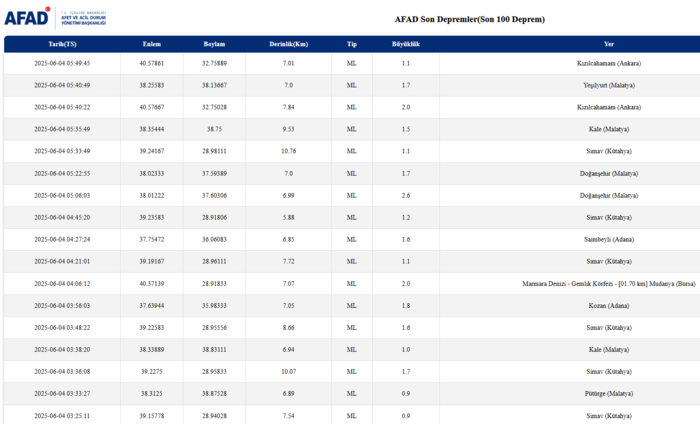Image resolution: width=700 pixels, height=424 pixels.
Task: Click ML type in the 05:49:45 row
Action: [352, 63]
